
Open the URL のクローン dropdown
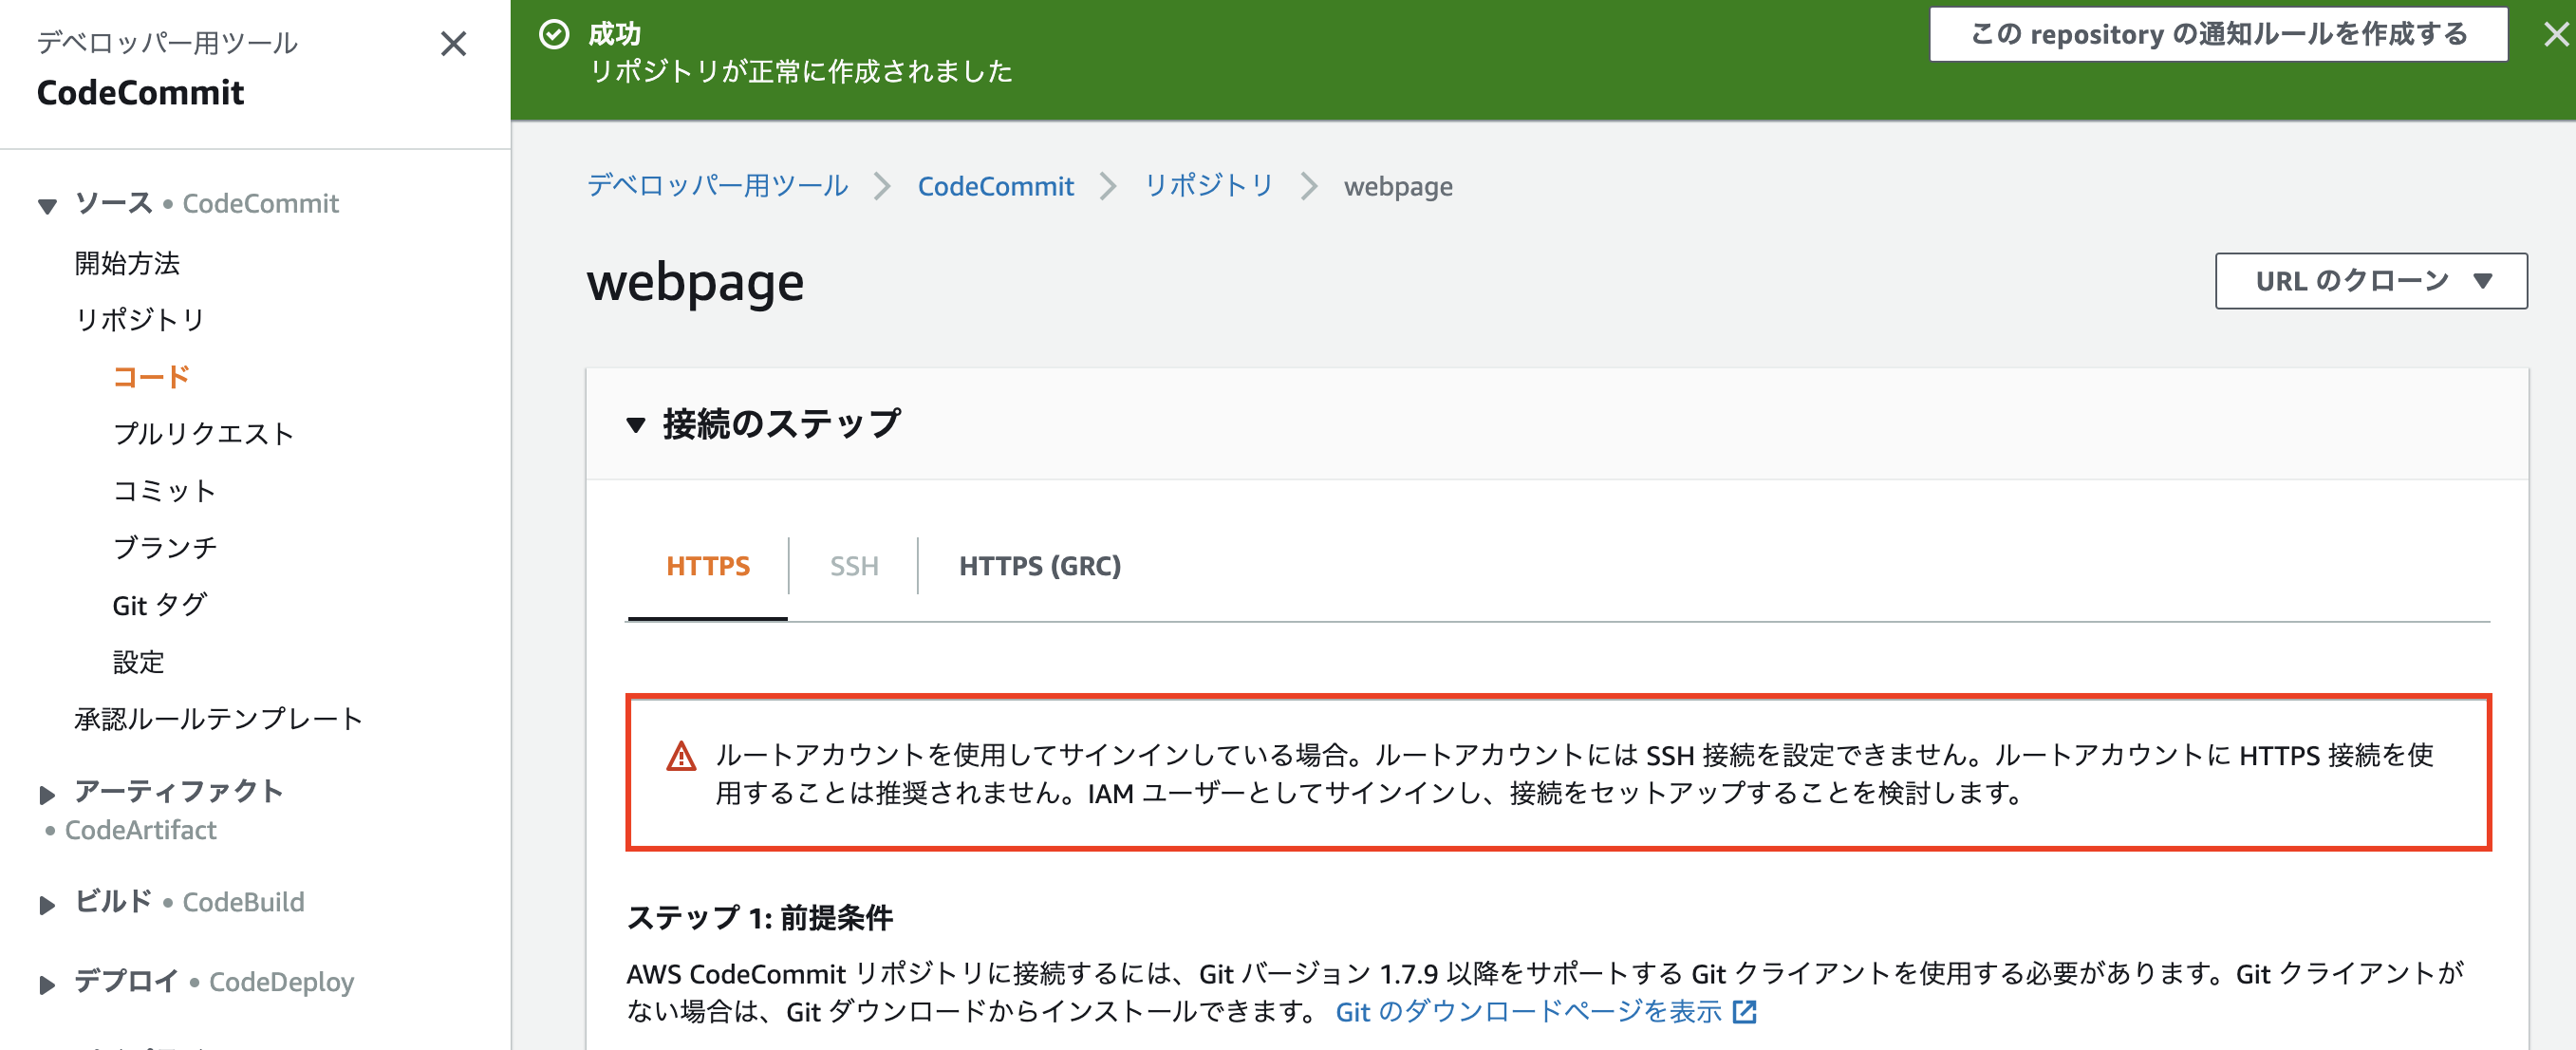click(x=2370, y=281)
